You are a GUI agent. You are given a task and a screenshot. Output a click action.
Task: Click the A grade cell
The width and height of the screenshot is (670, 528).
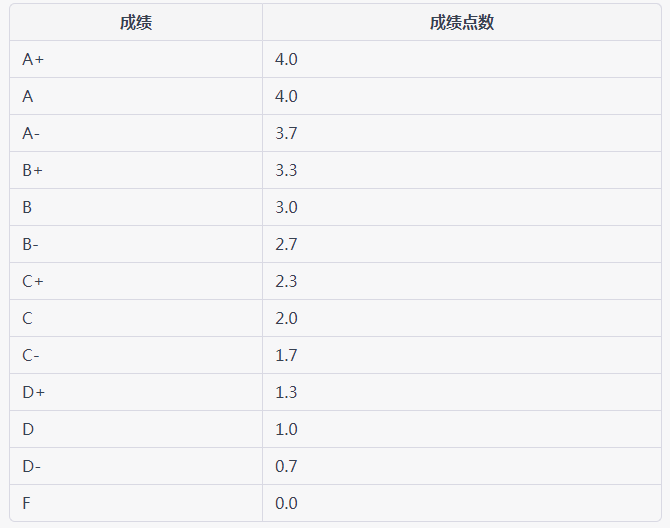tap(136, 96)
